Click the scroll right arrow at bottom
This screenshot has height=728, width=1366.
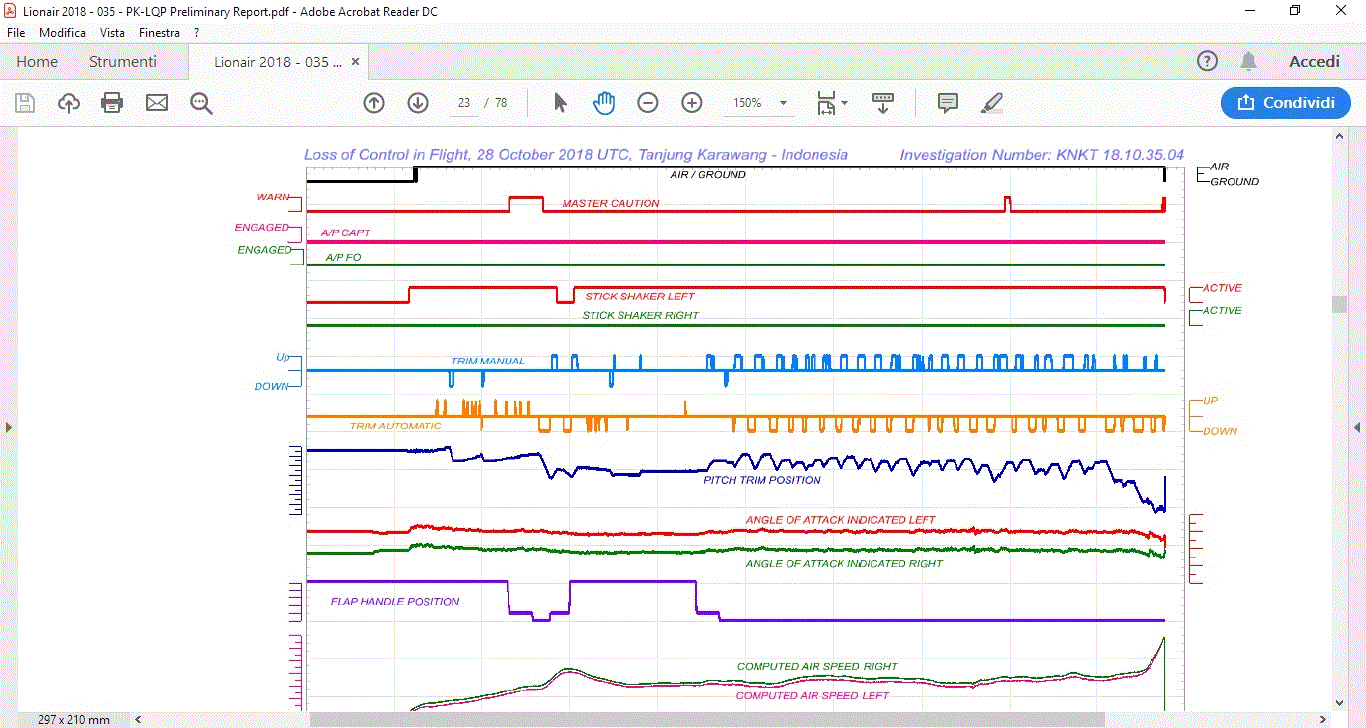click(1323, 719)
